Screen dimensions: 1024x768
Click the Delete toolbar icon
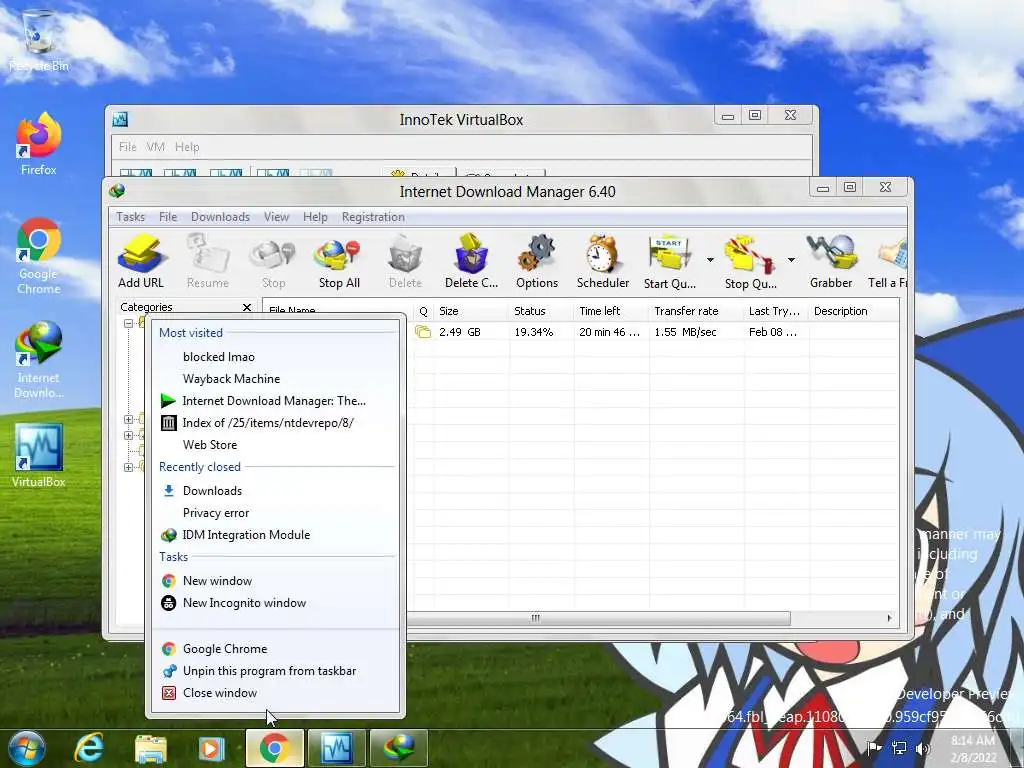tap(405, 263)
